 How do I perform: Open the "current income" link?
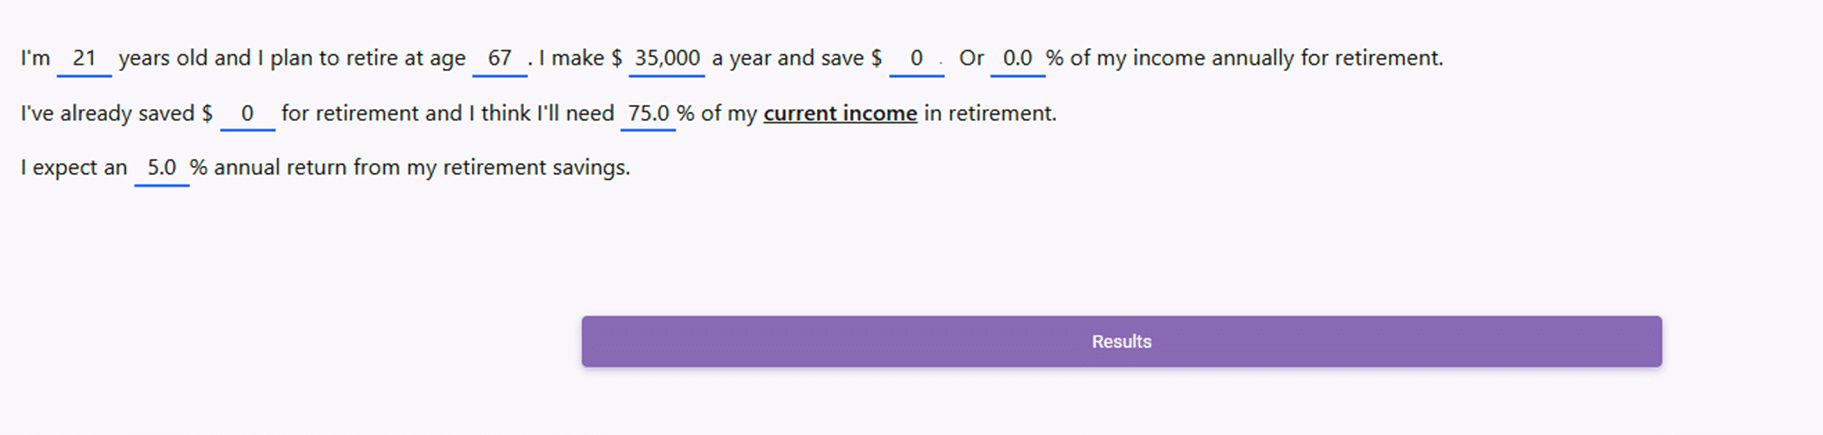click(x=840, y=114)
